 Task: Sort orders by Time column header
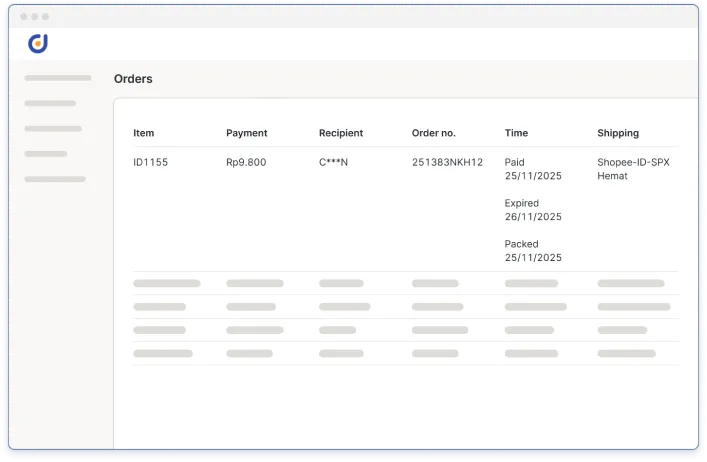[x=516, y=133]
